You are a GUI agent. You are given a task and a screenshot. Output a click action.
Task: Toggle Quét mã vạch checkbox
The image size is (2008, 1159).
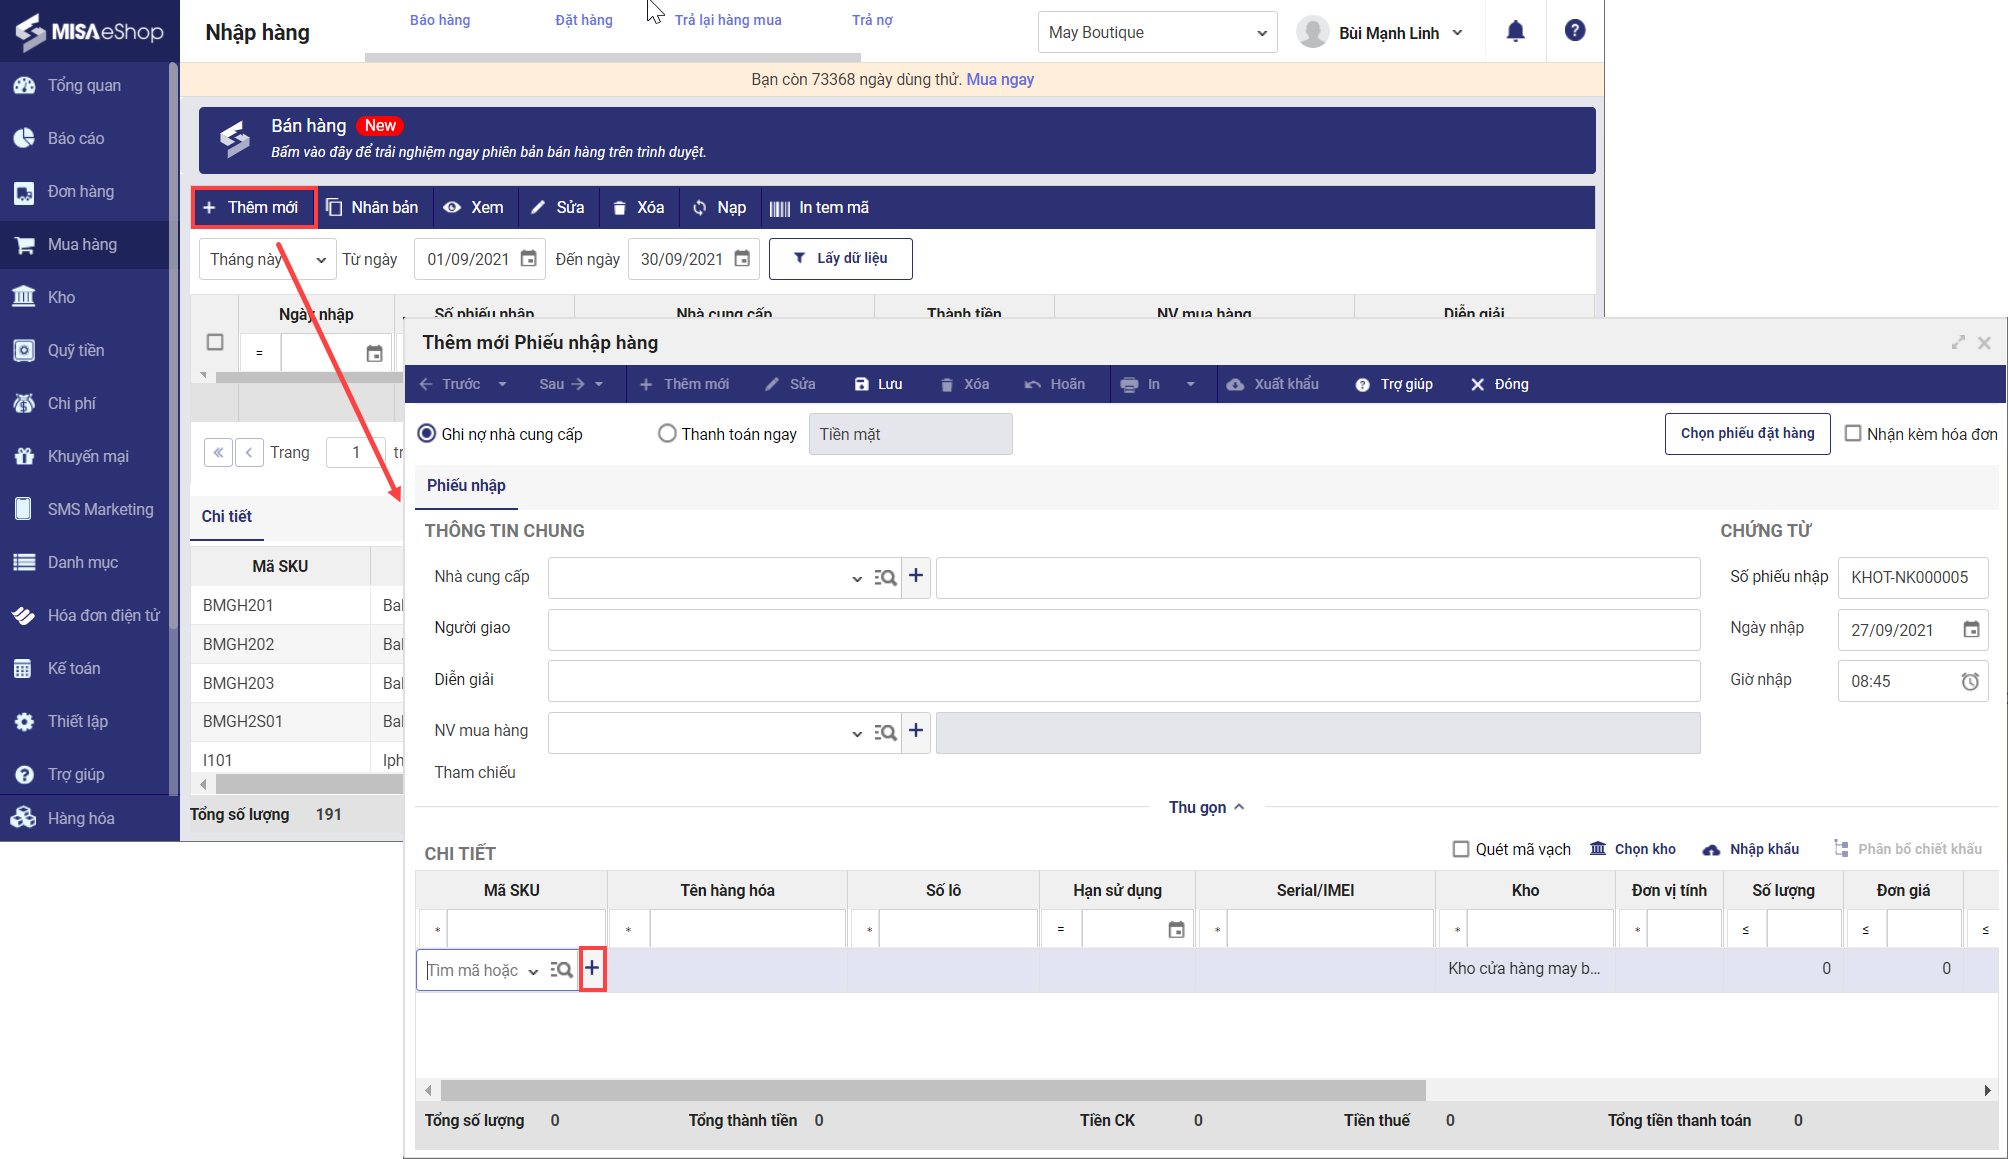pos(1461,849)
